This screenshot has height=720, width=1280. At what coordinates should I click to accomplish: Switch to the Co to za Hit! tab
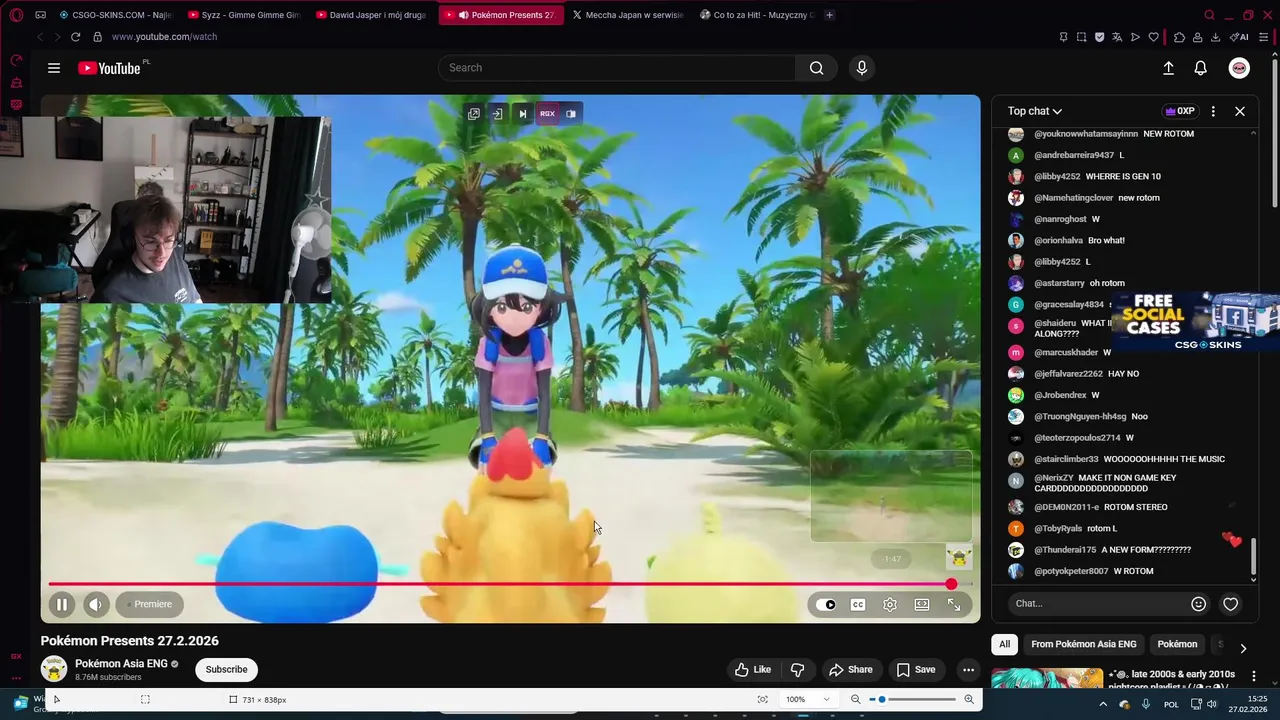click(x=757, y=15)
